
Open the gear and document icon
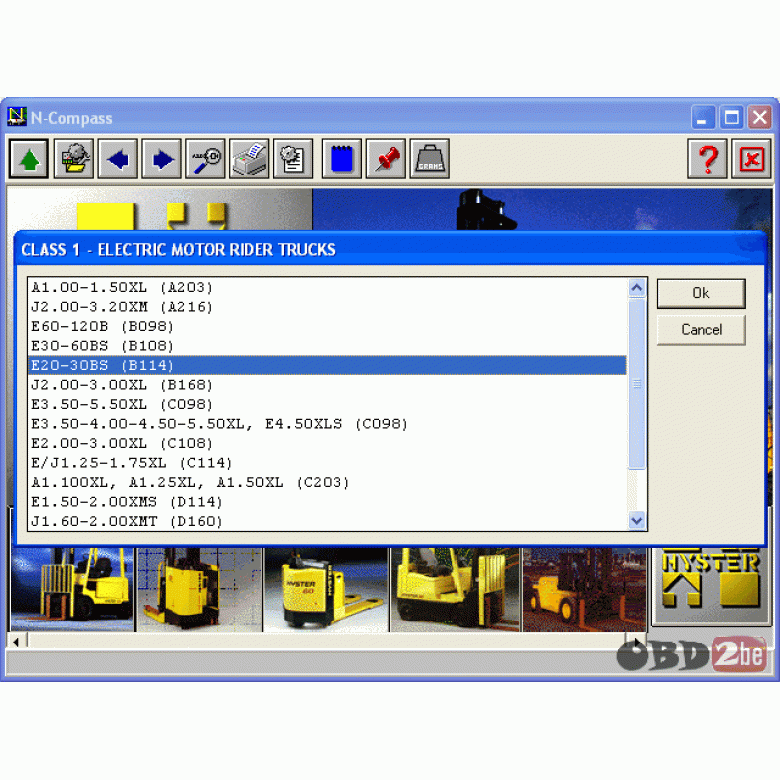pyautogui.click(x=293, y=159)
